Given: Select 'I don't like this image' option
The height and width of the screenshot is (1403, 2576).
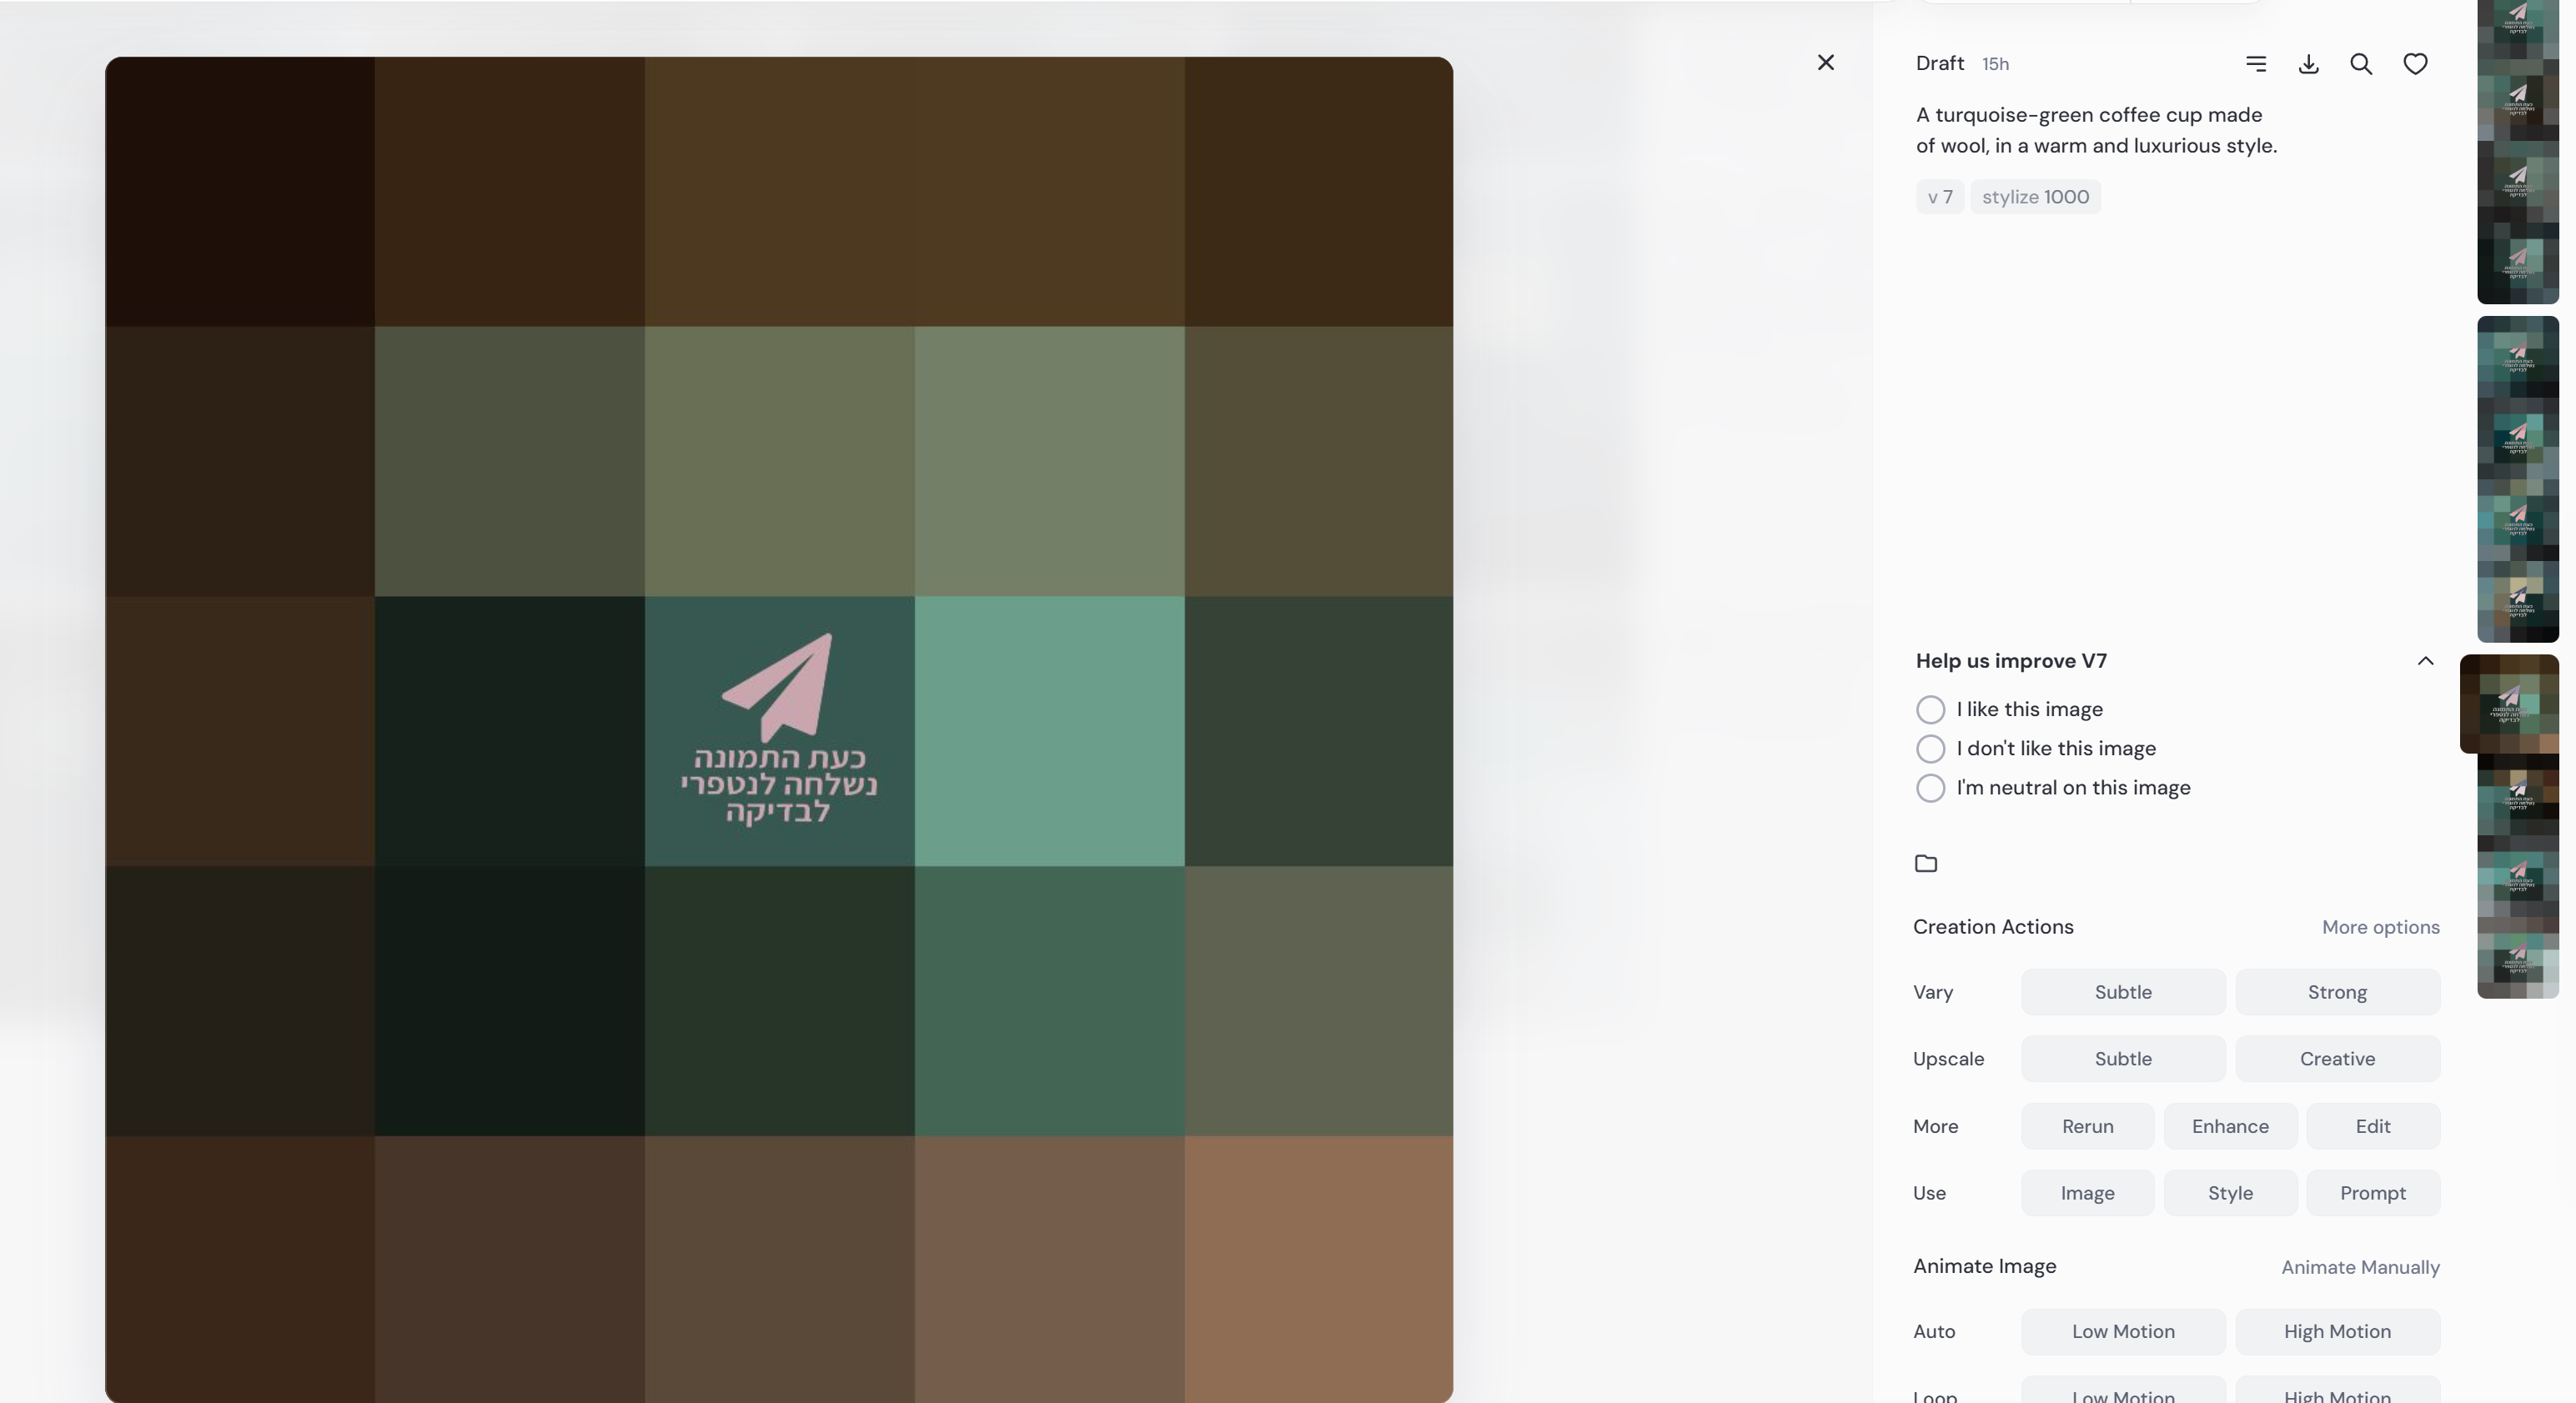Looking at the screenshot, I should click(1930, 748).
